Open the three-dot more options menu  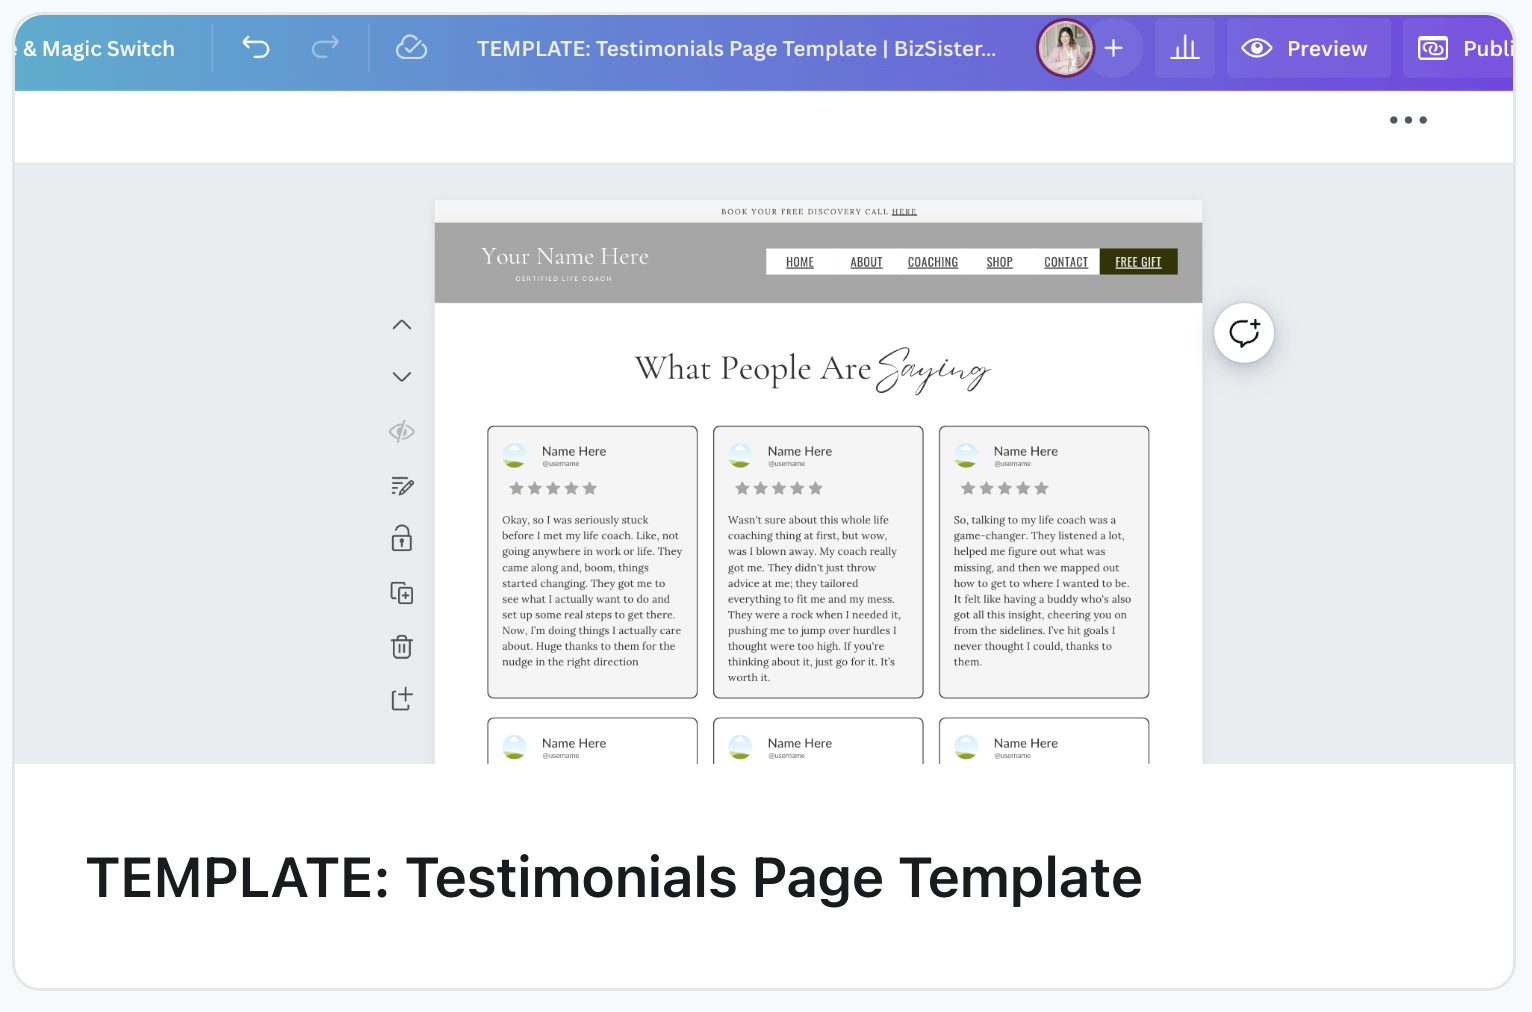click(1408, 120)
